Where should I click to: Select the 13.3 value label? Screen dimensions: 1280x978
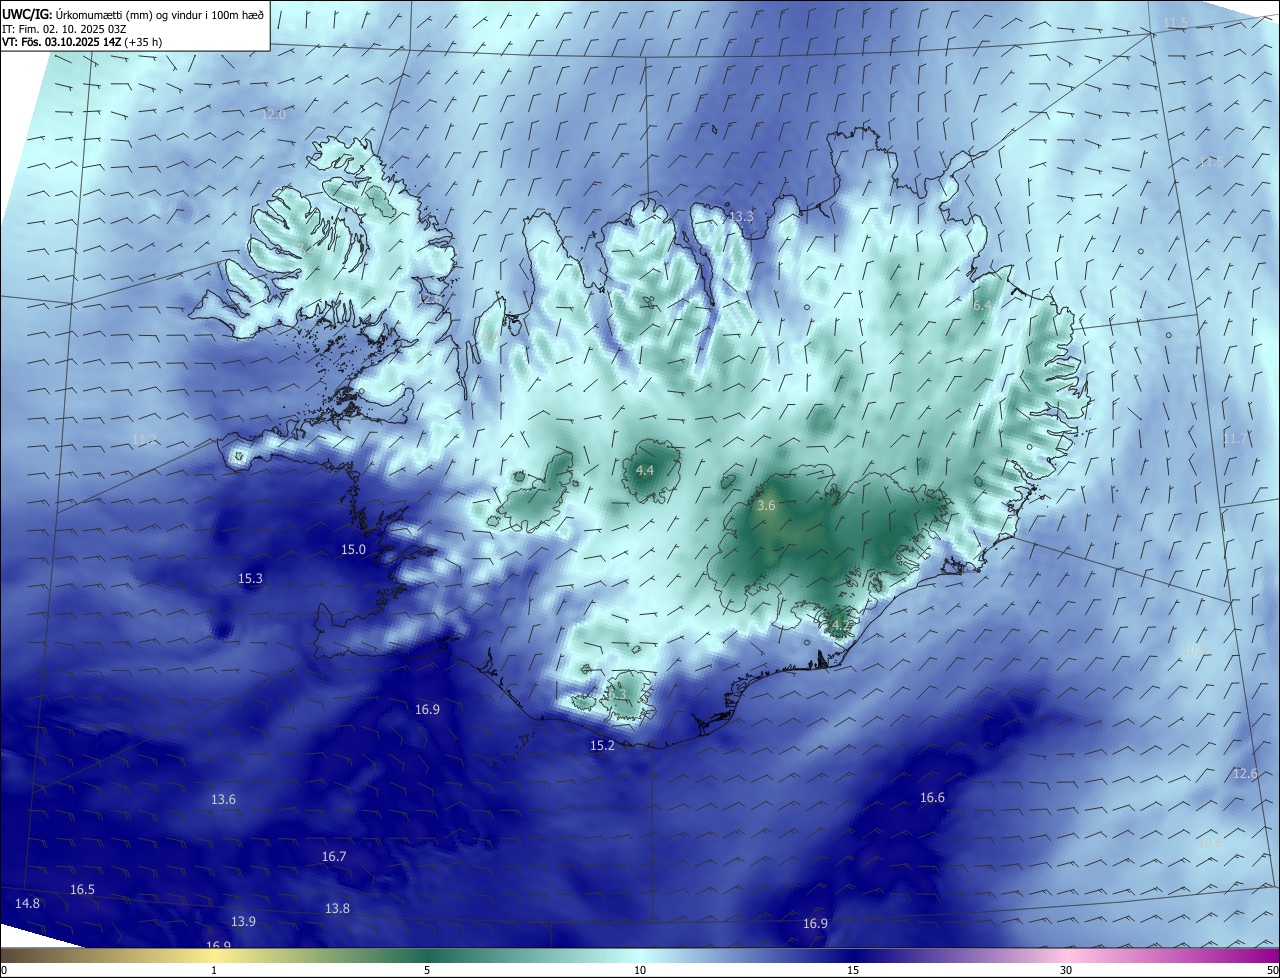pos(741,216)
